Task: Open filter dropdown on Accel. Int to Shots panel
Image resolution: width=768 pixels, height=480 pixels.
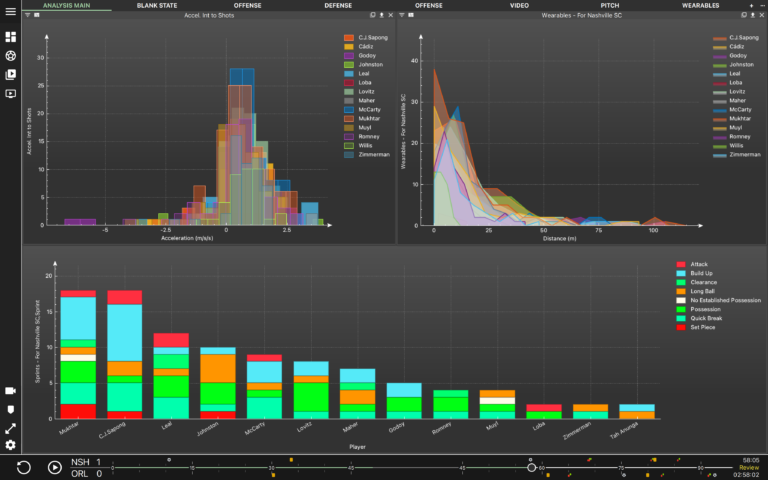Action: (27, 15)
